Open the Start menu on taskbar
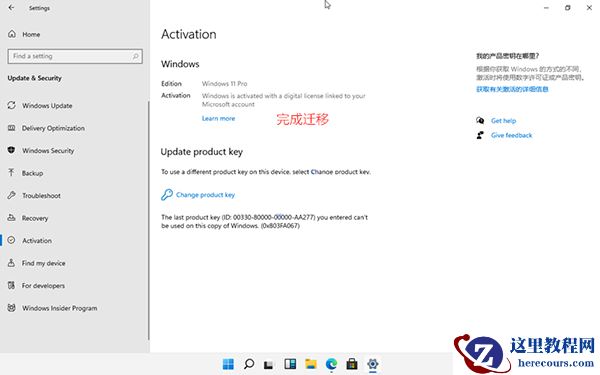The height and width of the screenshot is (375, 600). point(228,364)
